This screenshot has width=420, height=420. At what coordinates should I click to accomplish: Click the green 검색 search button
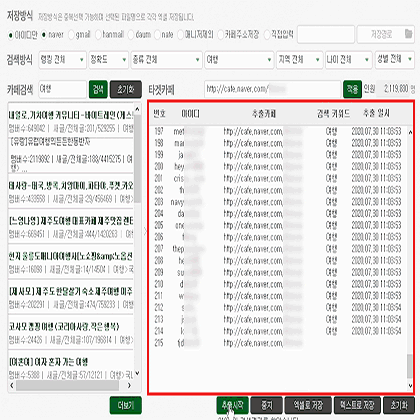98,89
